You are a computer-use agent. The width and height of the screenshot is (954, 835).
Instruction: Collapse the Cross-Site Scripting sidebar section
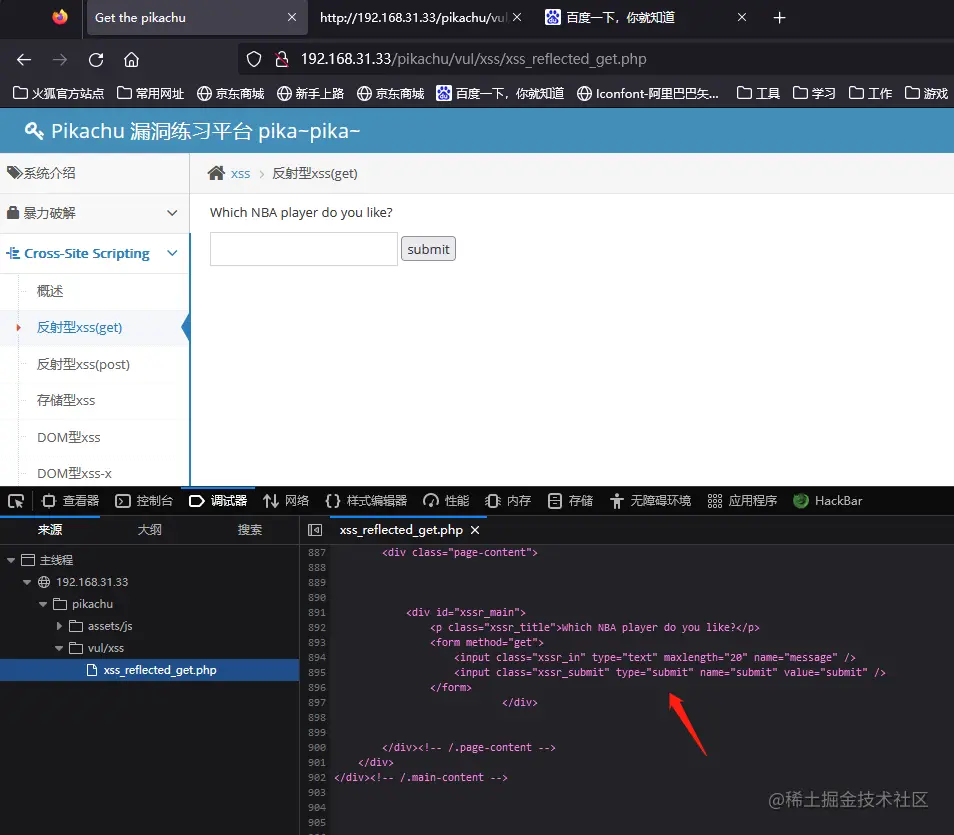click(94, 253)
